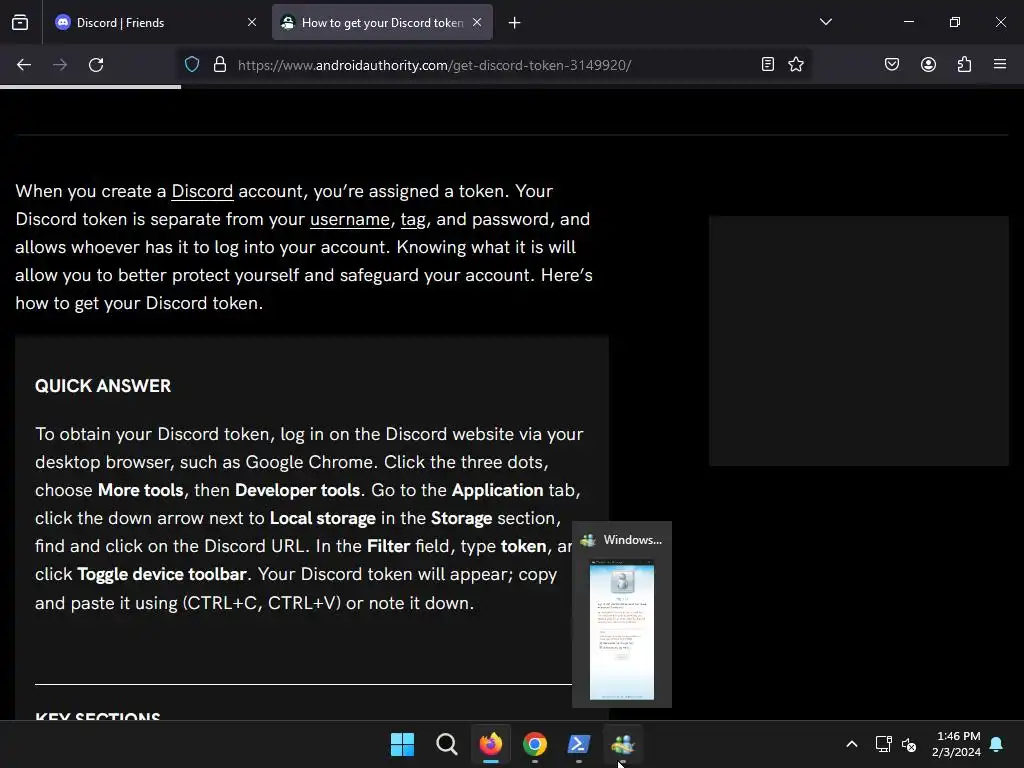Screen dimensions: 1024x768
Task: Open the Firefox application menu
Action: click(x=1000, y=65)
